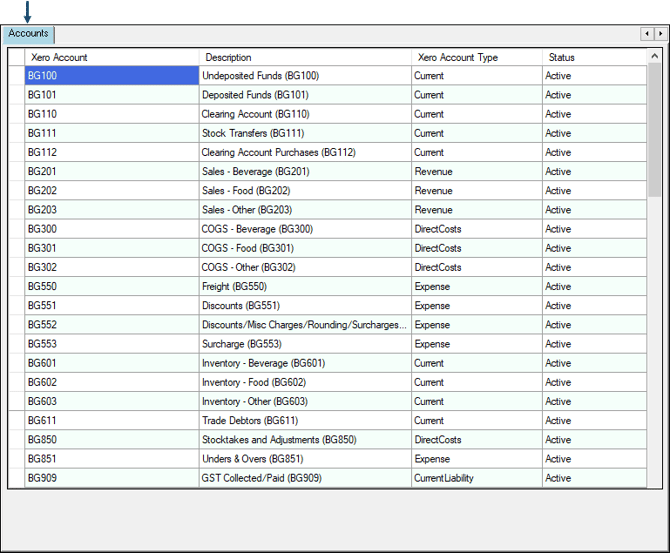Click the tab scroll left arrow

click(x=647, y=34)
